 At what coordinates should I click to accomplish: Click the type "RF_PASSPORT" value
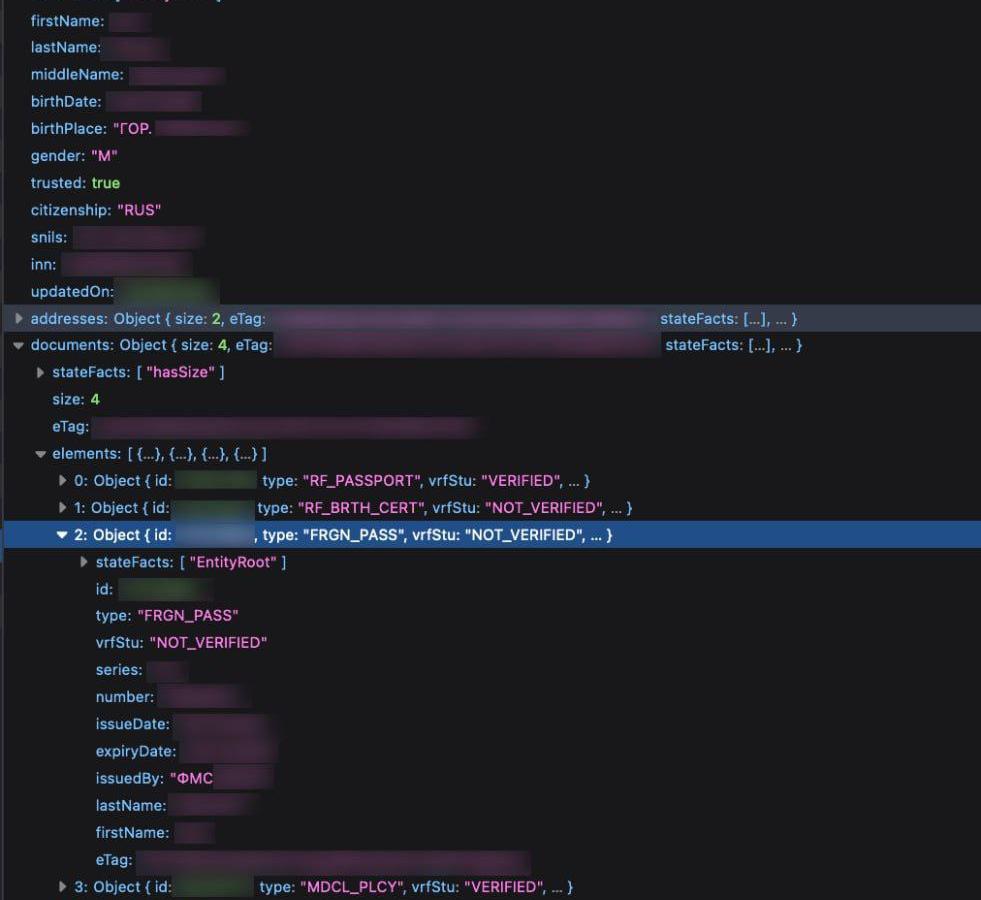tap(362, 481)
